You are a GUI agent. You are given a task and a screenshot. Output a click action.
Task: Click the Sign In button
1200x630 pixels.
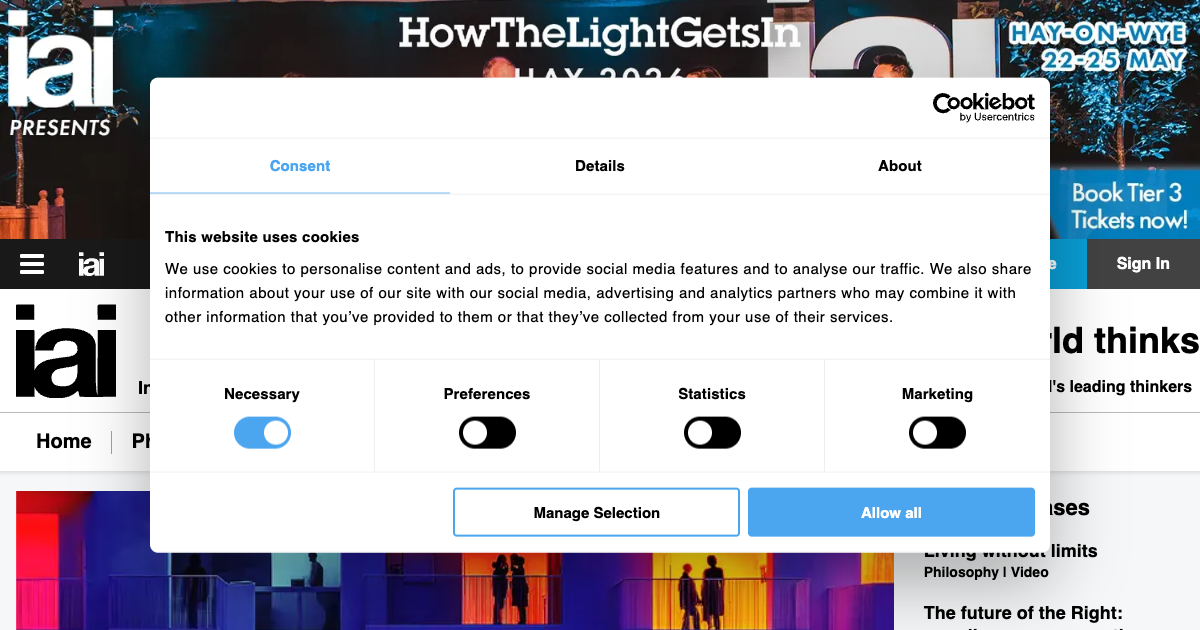1143,264
